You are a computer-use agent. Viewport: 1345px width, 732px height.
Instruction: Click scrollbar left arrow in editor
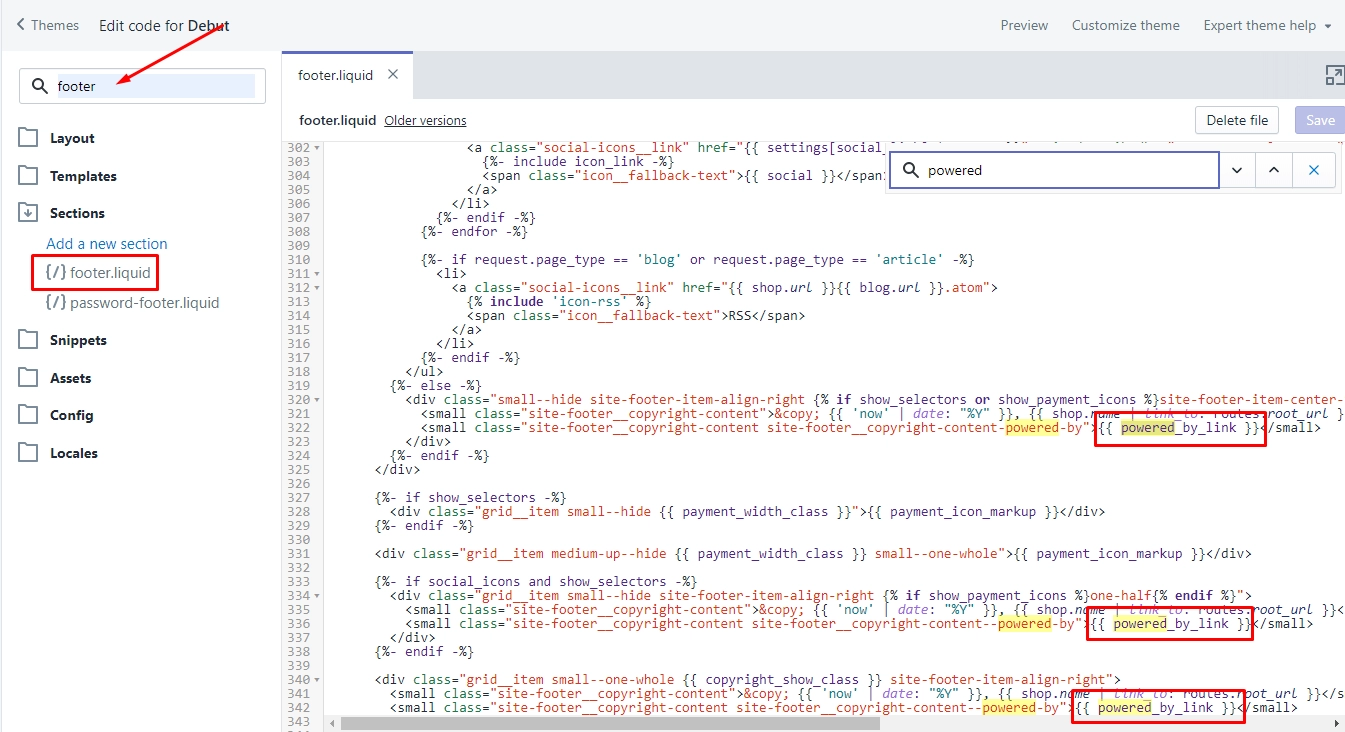331,723
